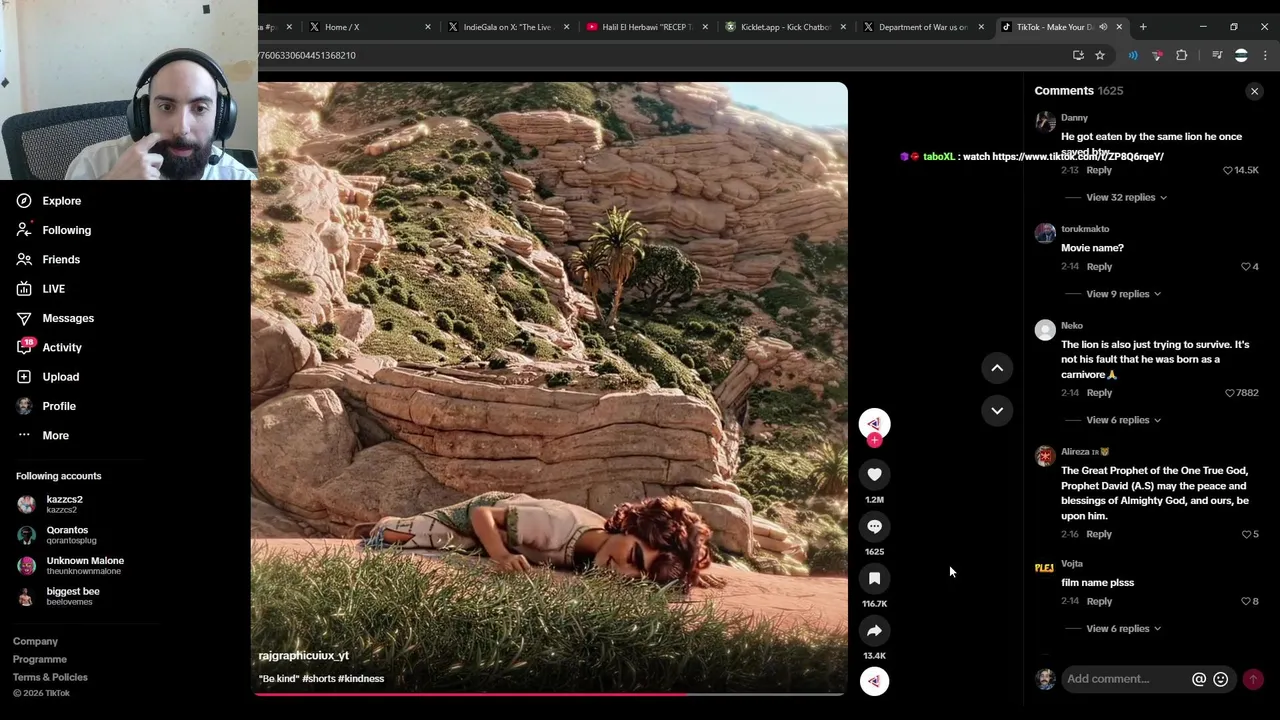The width and height of the screenshot is (1280, 720).
Task: Switch to IndieGala on X tab
Action: coord(508,27)
